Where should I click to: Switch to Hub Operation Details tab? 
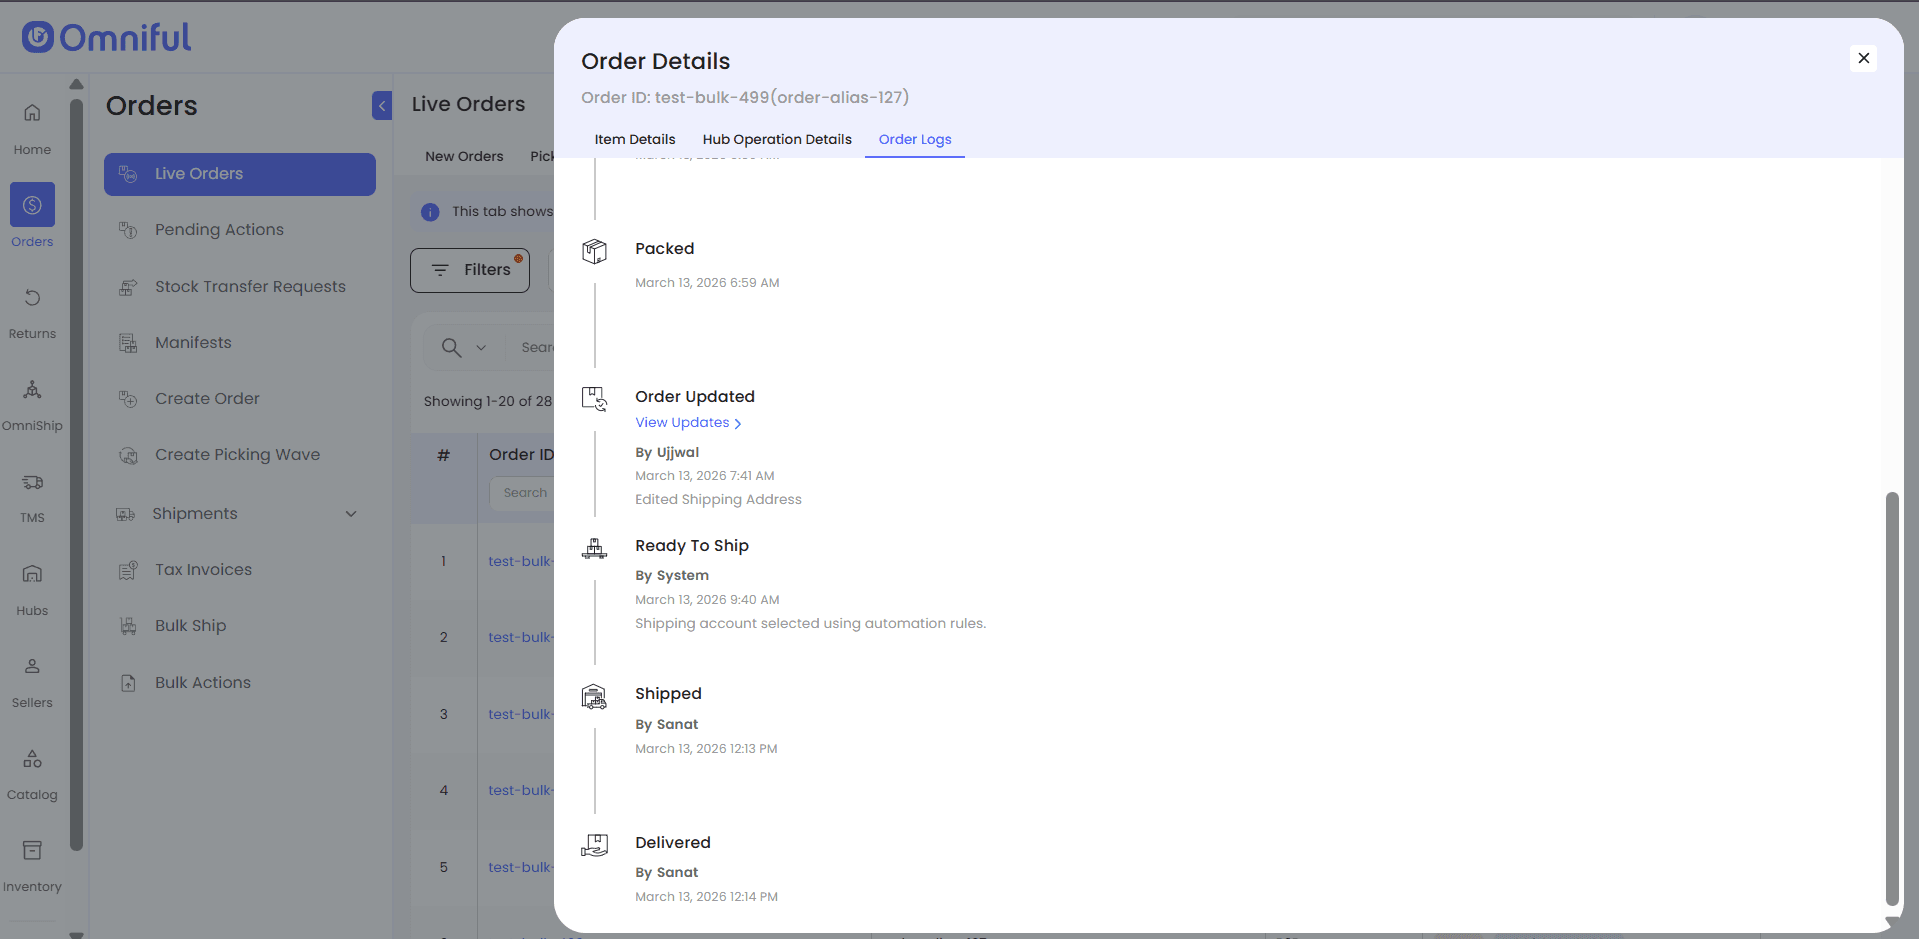coord(776,139)
